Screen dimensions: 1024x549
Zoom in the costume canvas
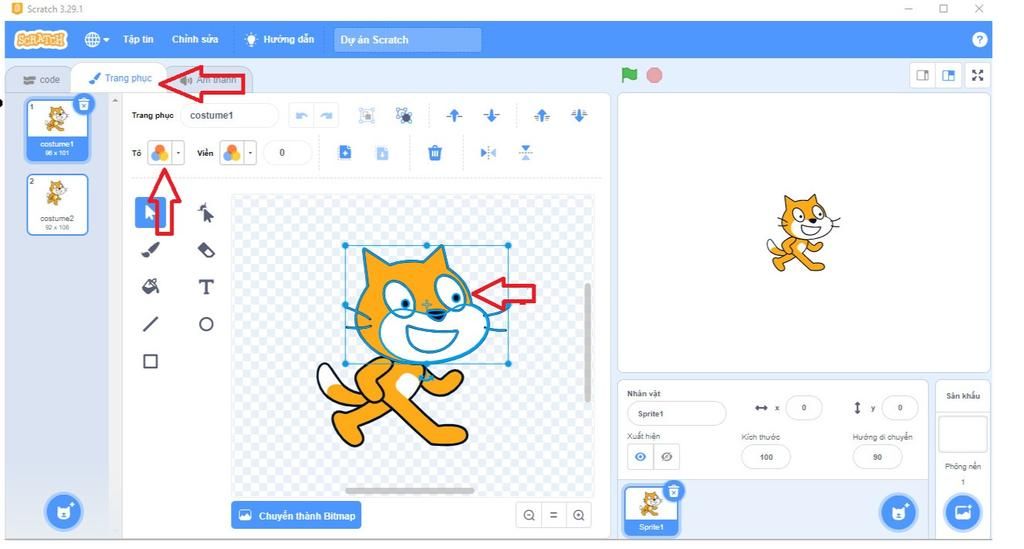coord(579,515)
